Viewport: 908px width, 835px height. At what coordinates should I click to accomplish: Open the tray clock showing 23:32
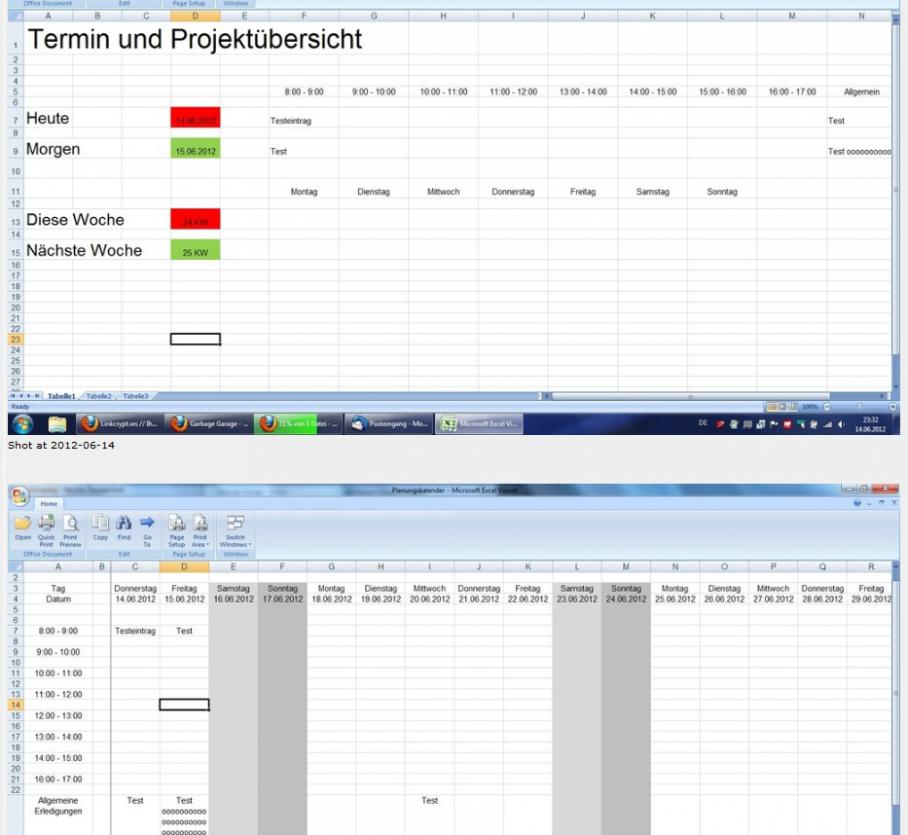[x=870, y=424]
